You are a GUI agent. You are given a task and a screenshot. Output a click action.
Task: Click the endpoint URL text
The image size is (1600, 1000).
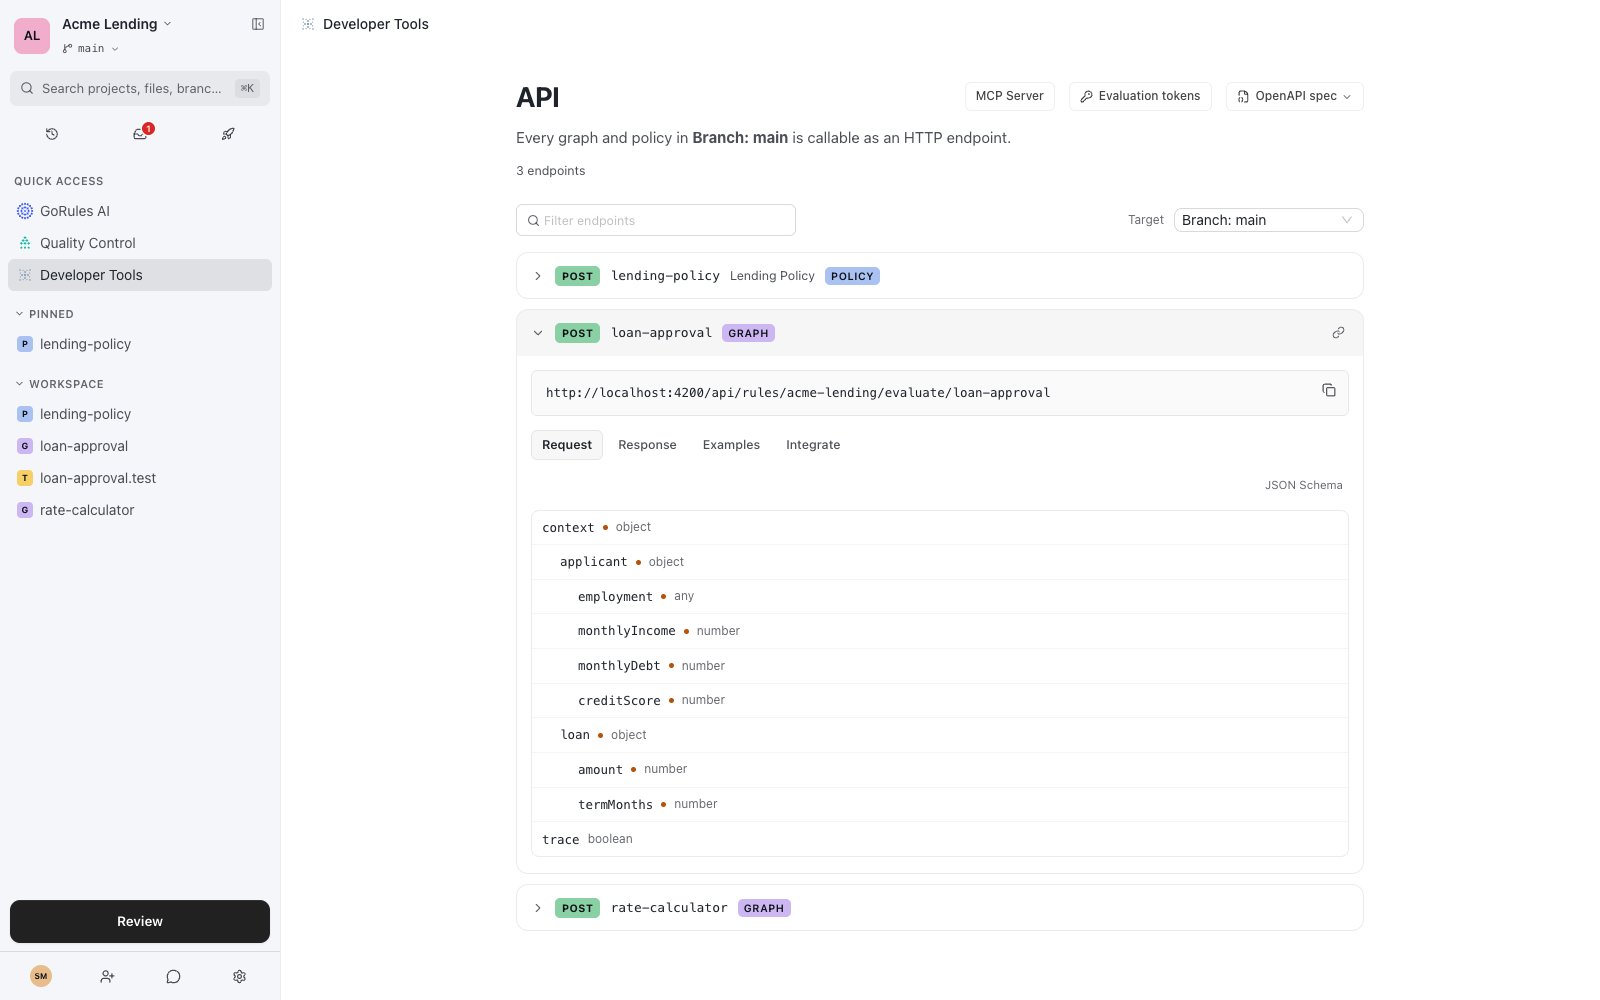798,393
